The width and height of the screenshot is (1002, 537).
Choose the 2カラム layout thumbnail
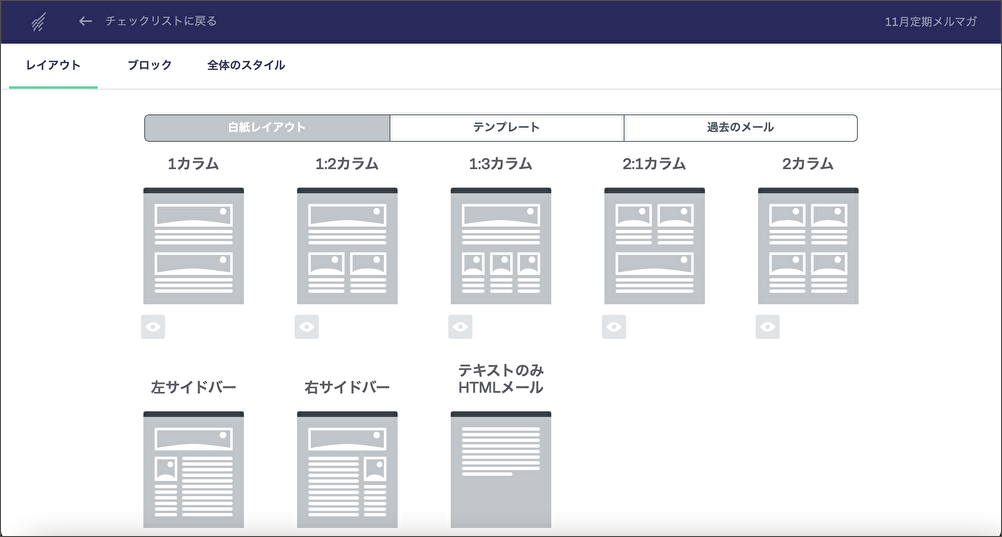(807, 246)
